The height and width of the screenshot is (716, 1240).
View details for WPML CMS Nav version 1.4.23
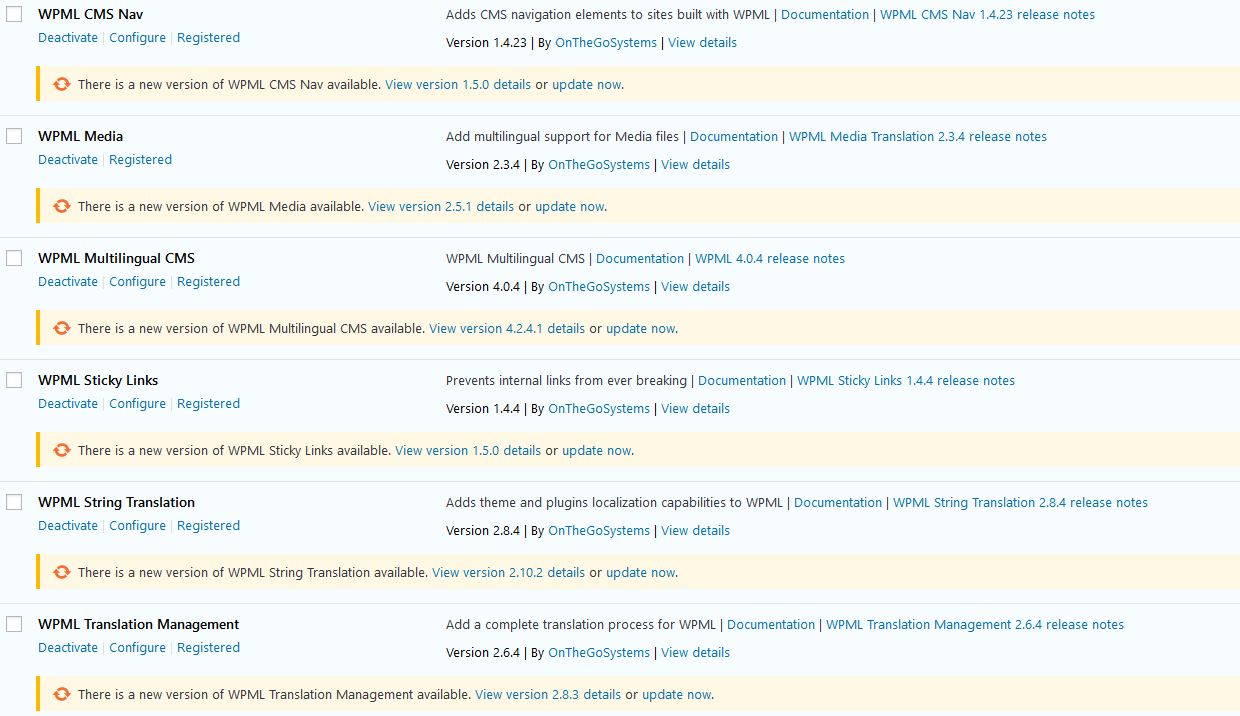tap(702, 43)
